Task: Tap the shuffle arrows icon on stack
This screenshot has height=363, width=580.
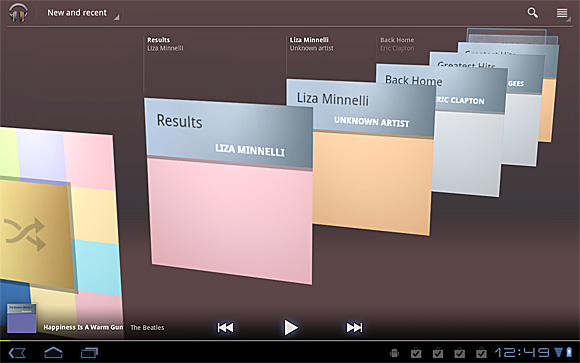Action: coord(25,235)
